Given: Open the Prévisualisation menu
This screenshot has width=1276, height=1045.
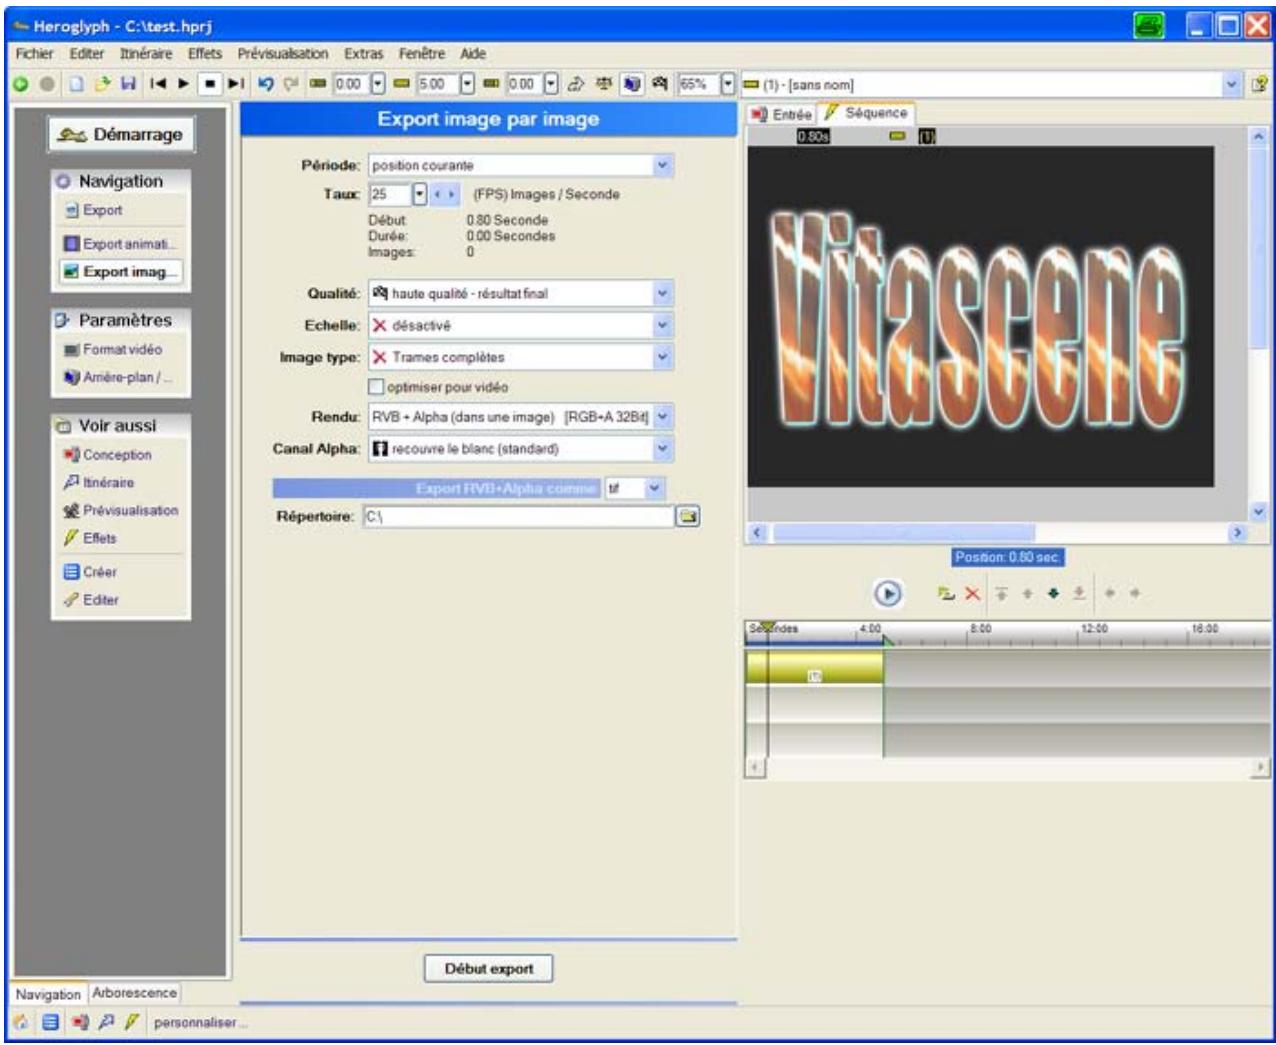Looking at the screenshot, I should tap(283, 54).
